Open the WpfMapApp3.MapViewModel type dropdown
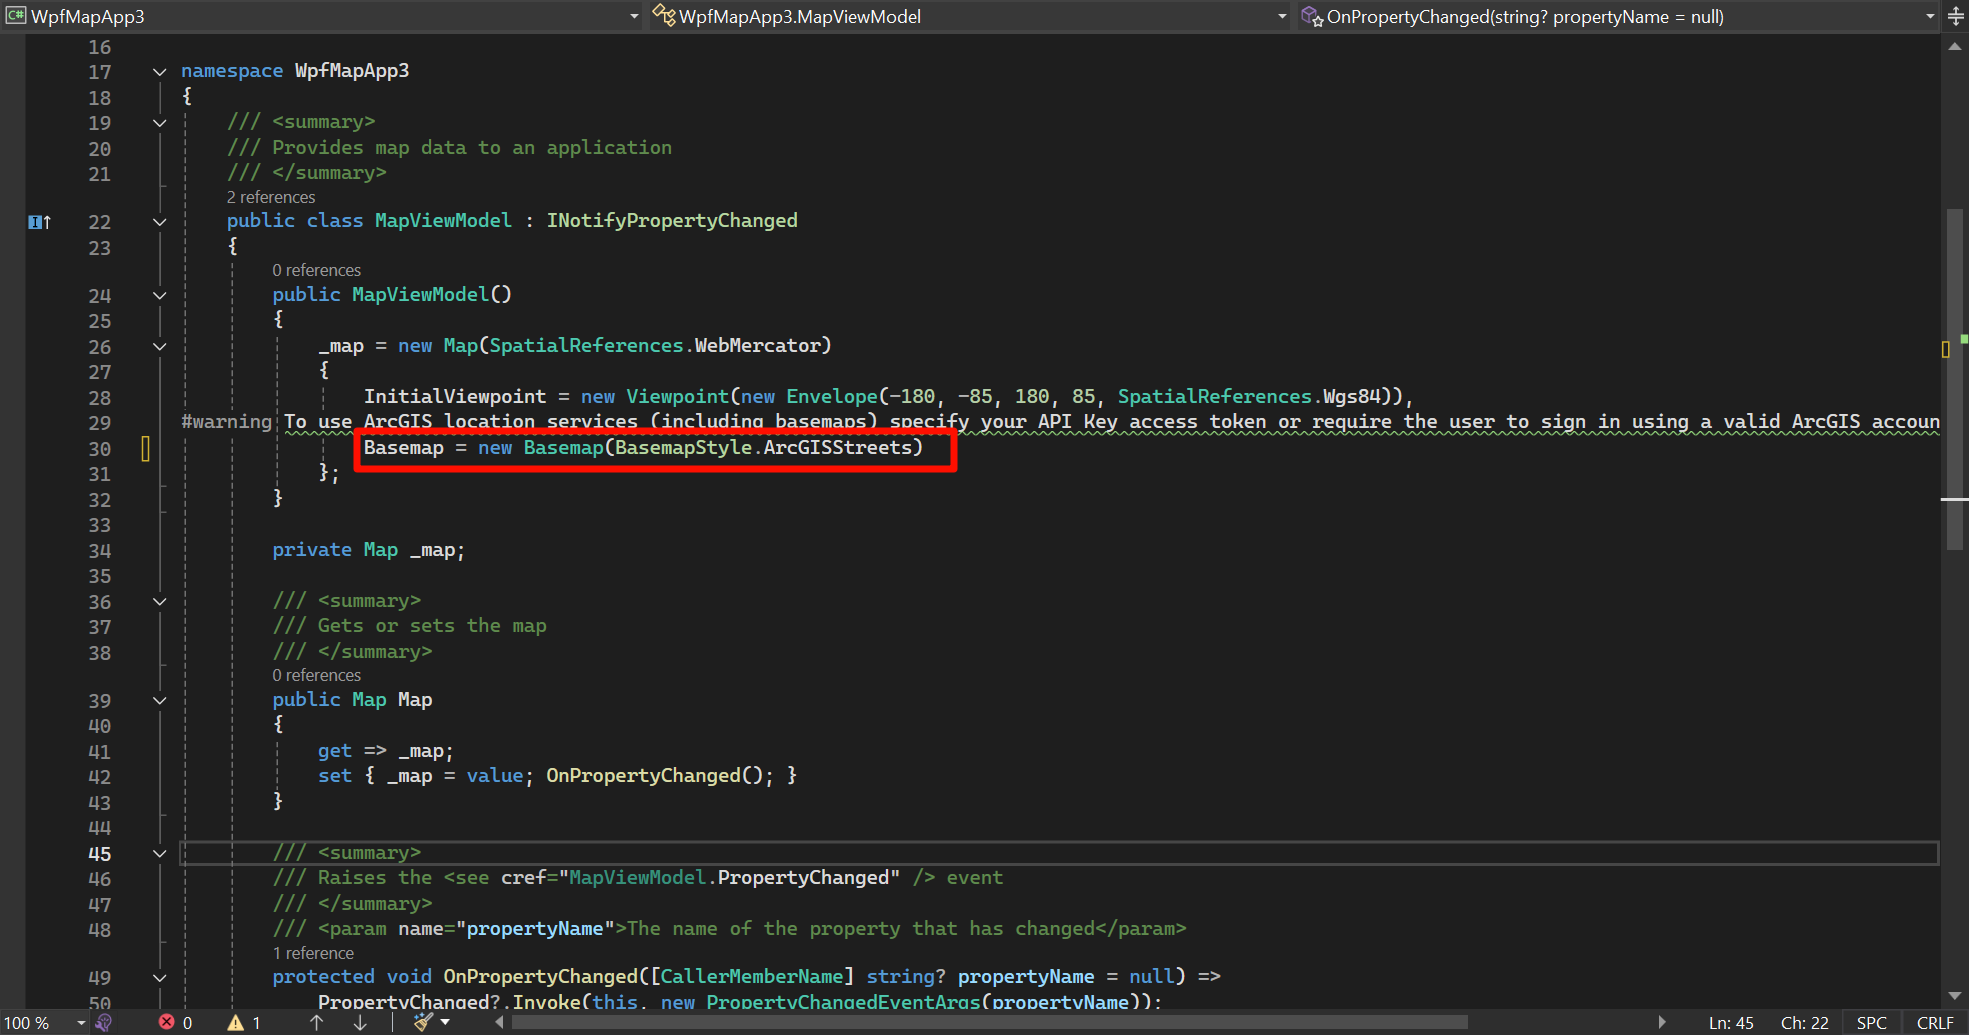1969x1035 pixels. tap(1282, 16)
